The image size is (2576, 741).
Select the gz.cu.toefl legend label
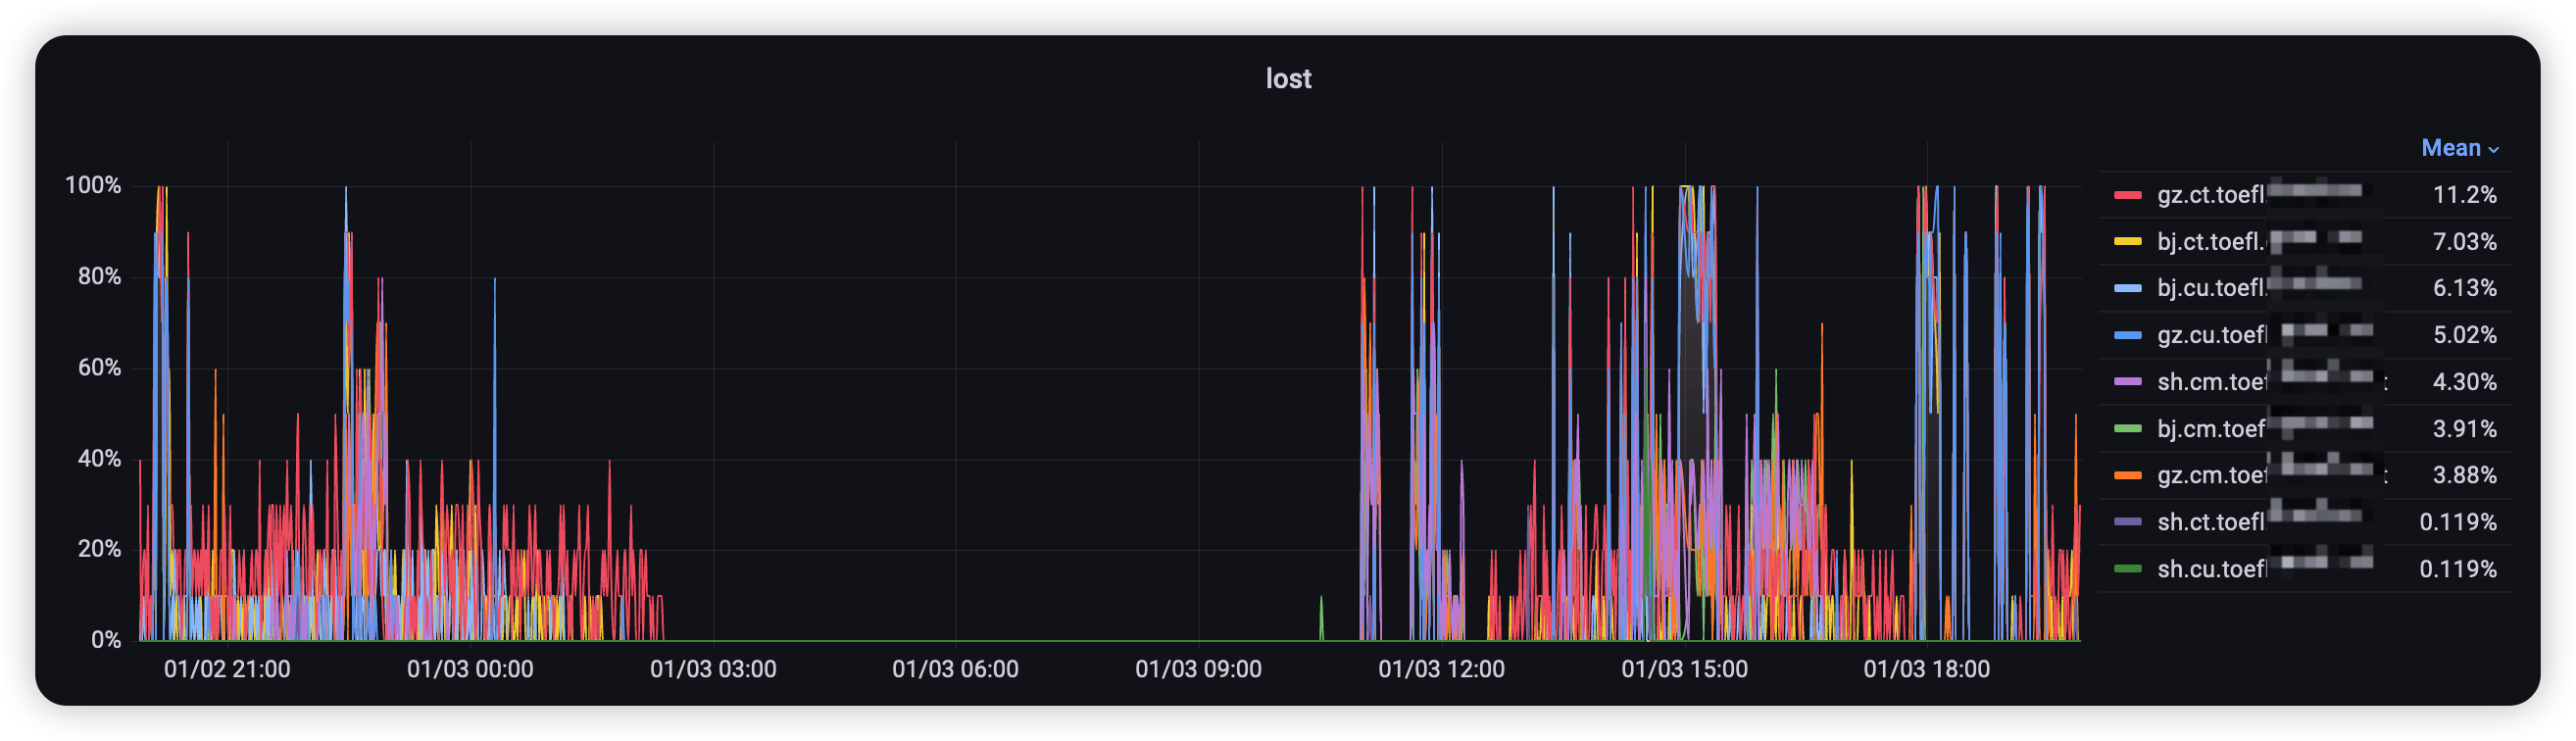(x=2210, y=335)
